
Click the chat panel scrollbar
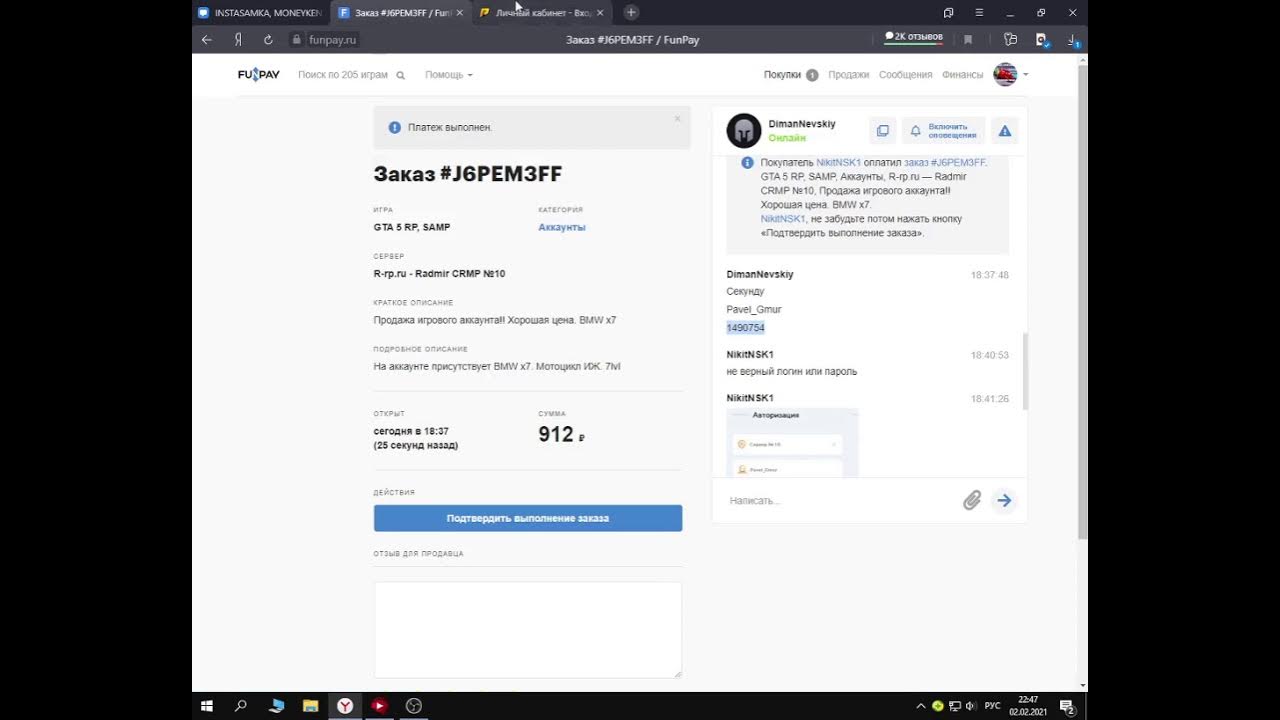coord(1023,370)
